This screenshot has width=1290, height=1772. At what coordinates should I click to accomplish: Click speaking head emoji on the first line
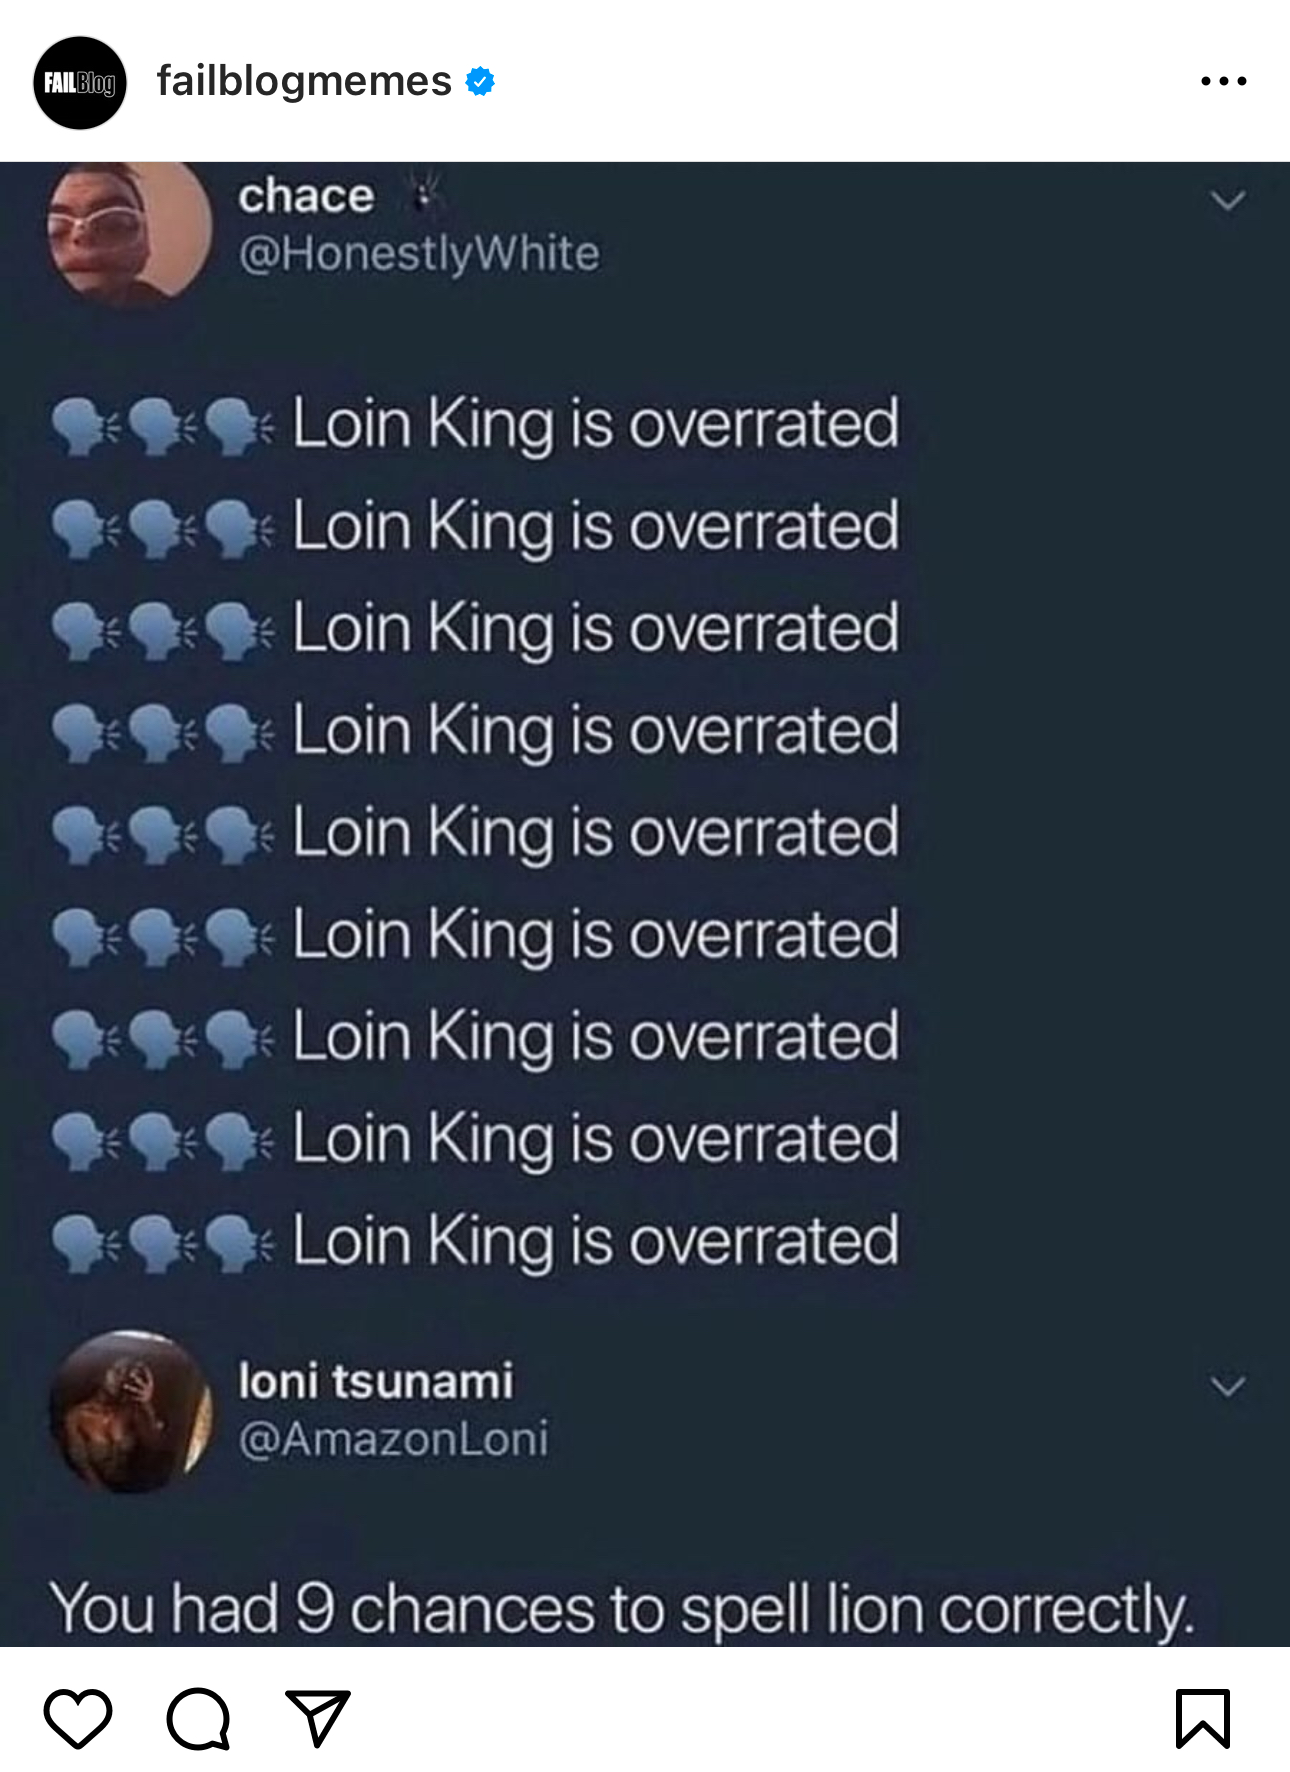coord(82,426)
